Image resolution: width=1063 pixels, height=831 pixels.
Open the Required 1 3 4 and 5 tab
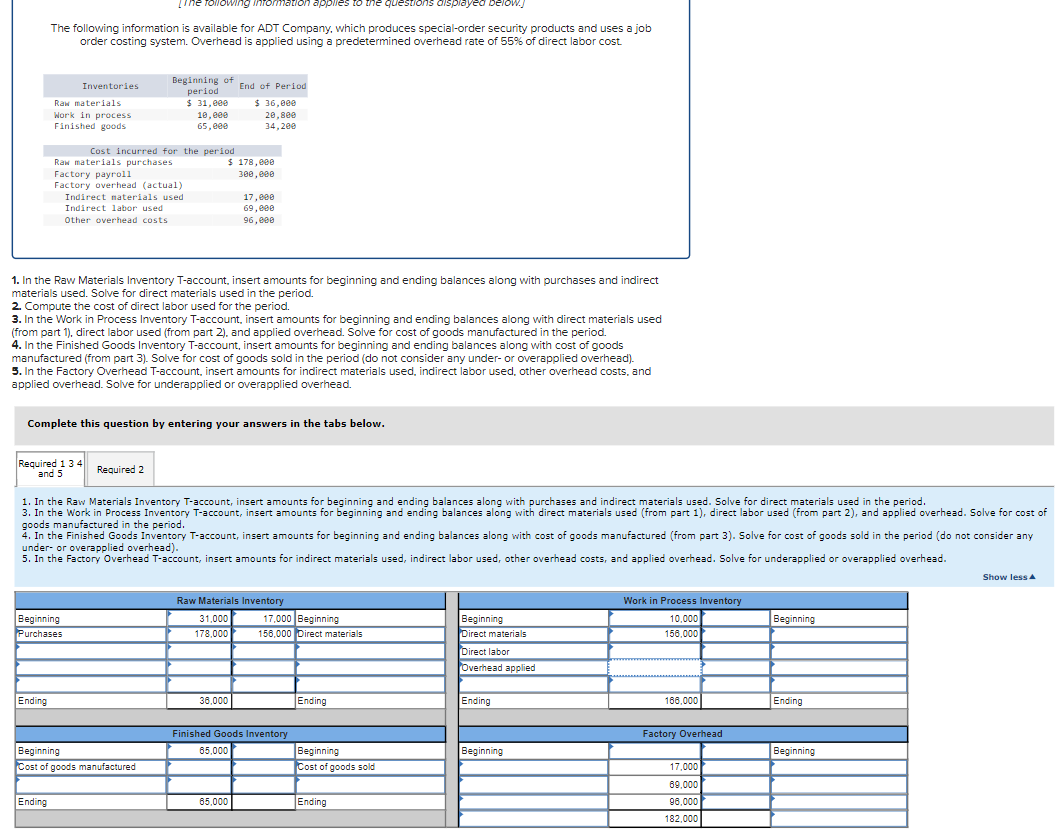point(51,469)
